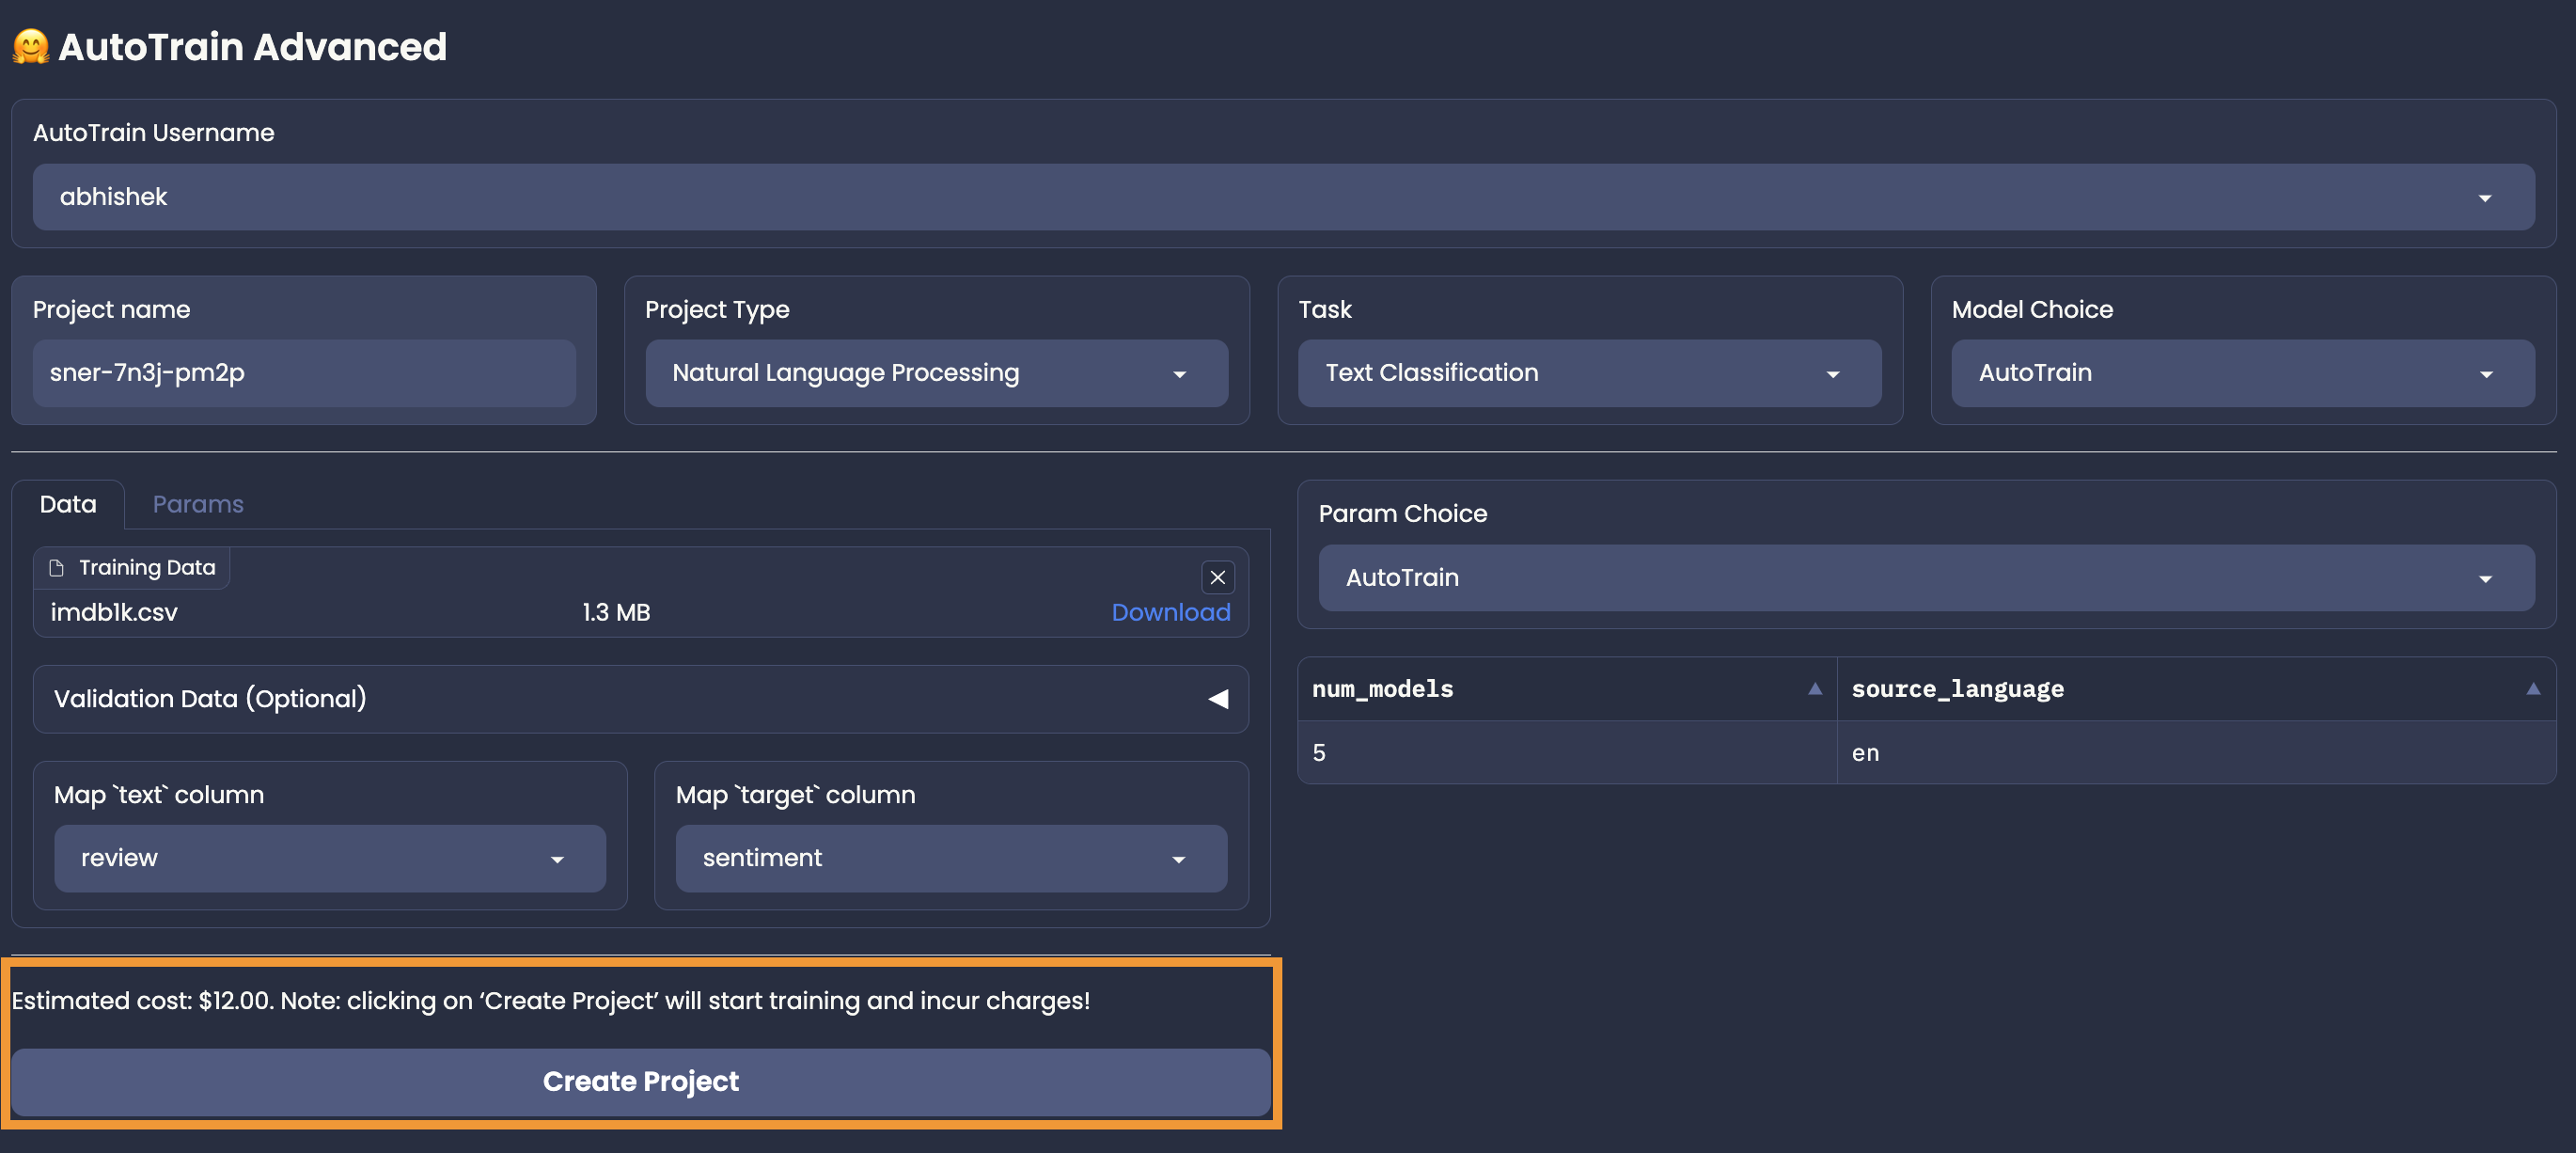Click the Project name input field
This screenshot has width=2576, height=1153.
[303, 373]
